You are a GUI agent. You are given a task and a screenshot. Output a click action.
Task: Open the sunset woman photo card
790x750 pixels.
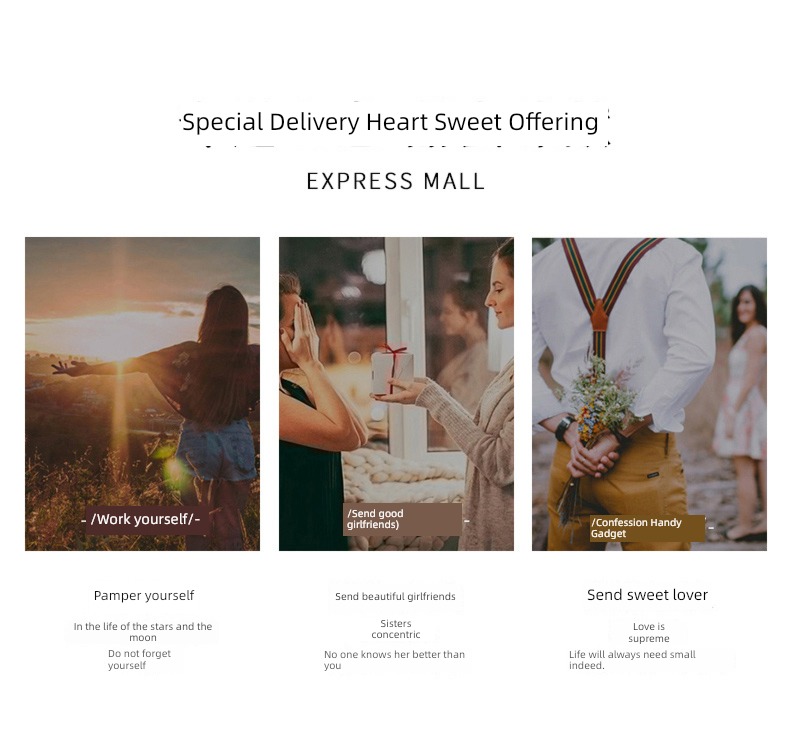(x=143, y=393)
